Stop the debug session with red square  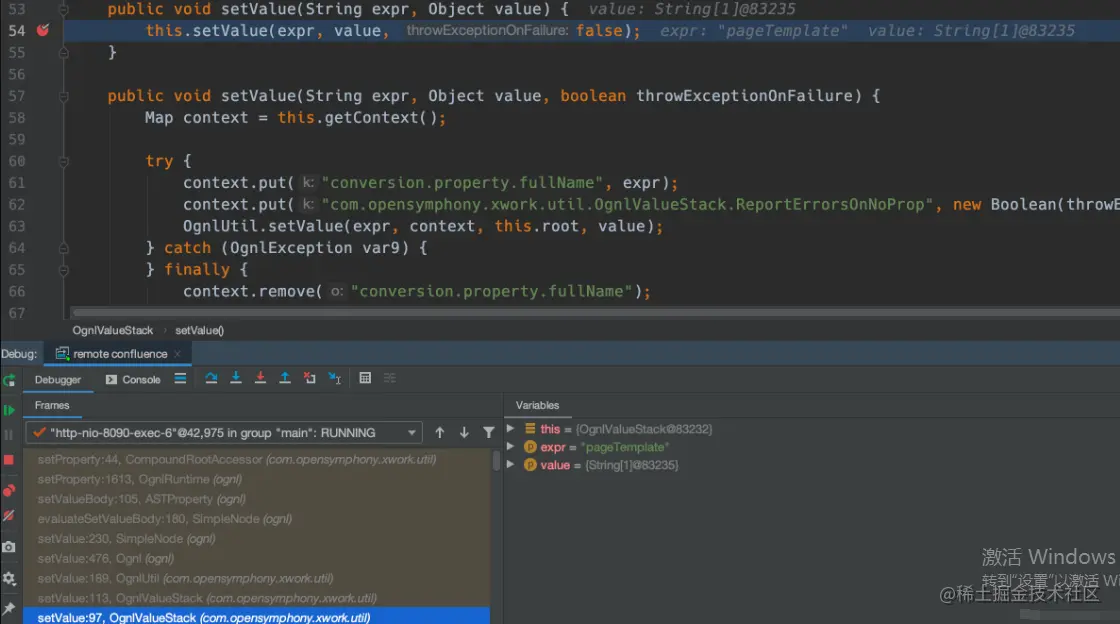pyautogui.click(x=9, y=460)
